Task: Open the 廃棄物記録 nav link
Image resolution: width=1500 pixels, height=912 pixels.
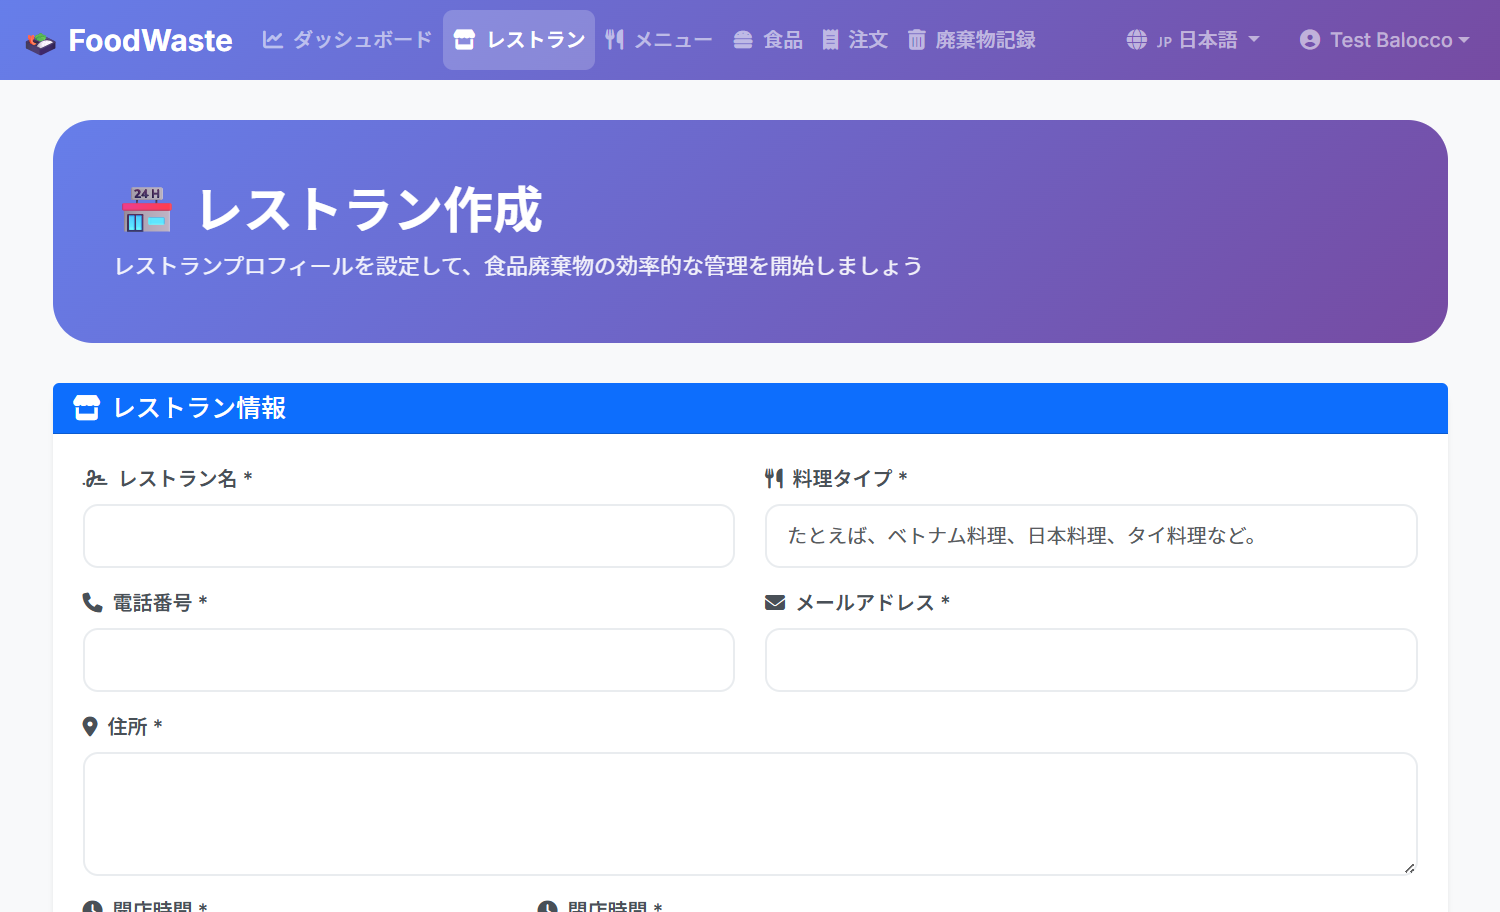Action: tap(985, 40)
